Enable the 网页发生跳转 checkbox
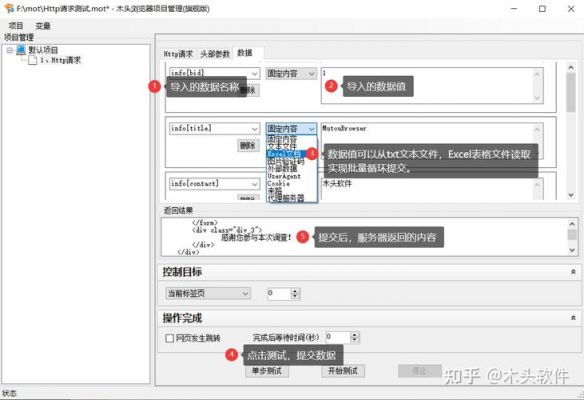 click(169, 338)
